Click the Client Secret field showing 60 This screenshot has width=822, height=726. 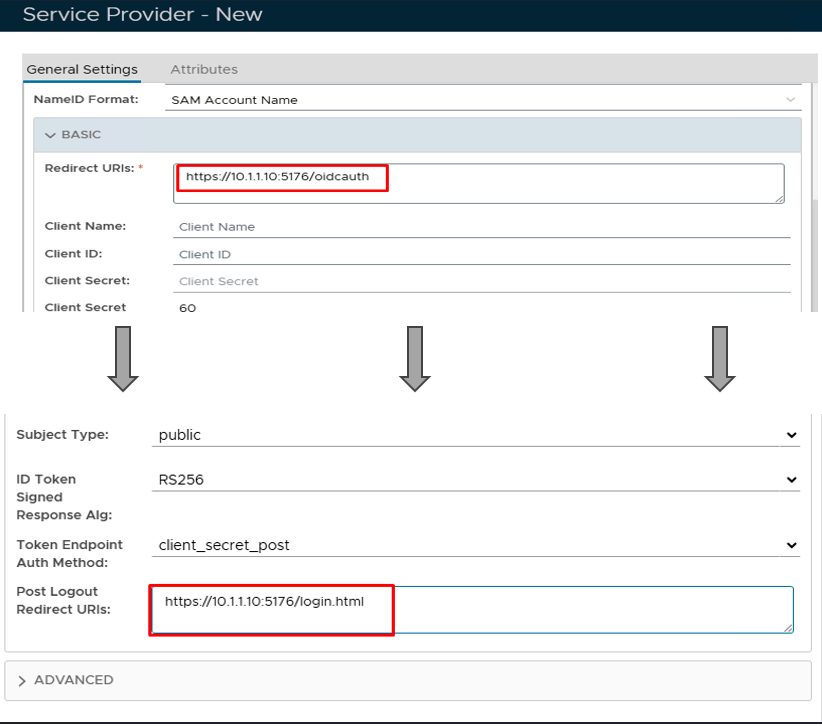click(480, 308)
